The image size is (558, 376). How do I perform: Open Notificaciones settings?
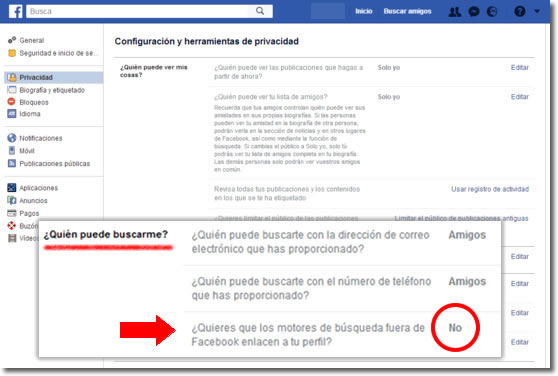point(41,138)
